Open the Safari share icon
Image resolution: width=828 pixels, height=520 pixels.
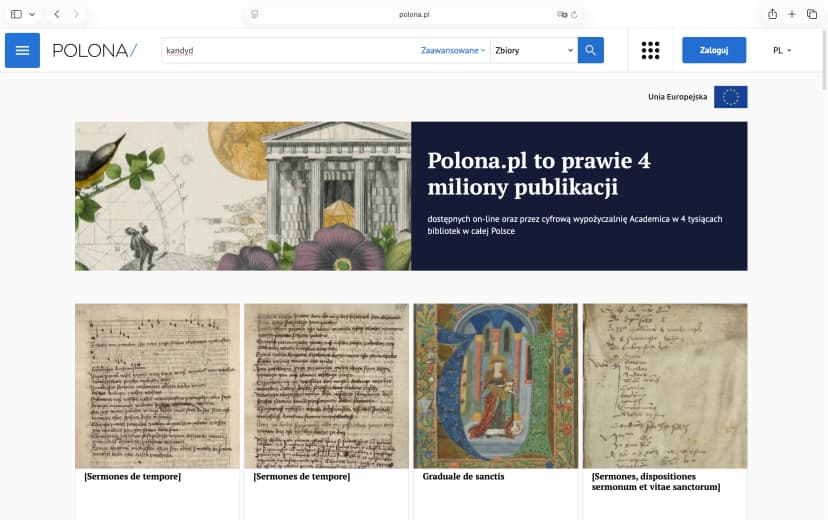coord(772,14)
